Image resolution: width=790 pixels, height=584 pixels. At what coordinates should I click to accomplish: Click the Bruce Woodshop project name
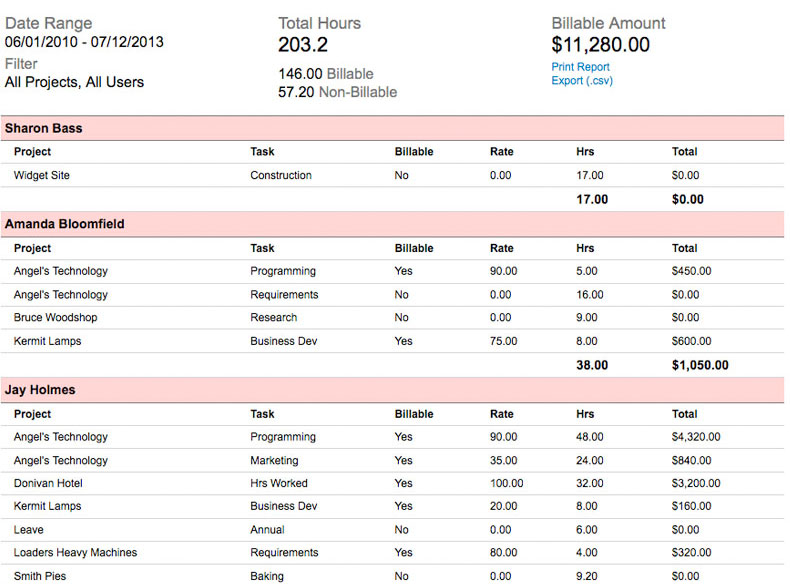54,318
